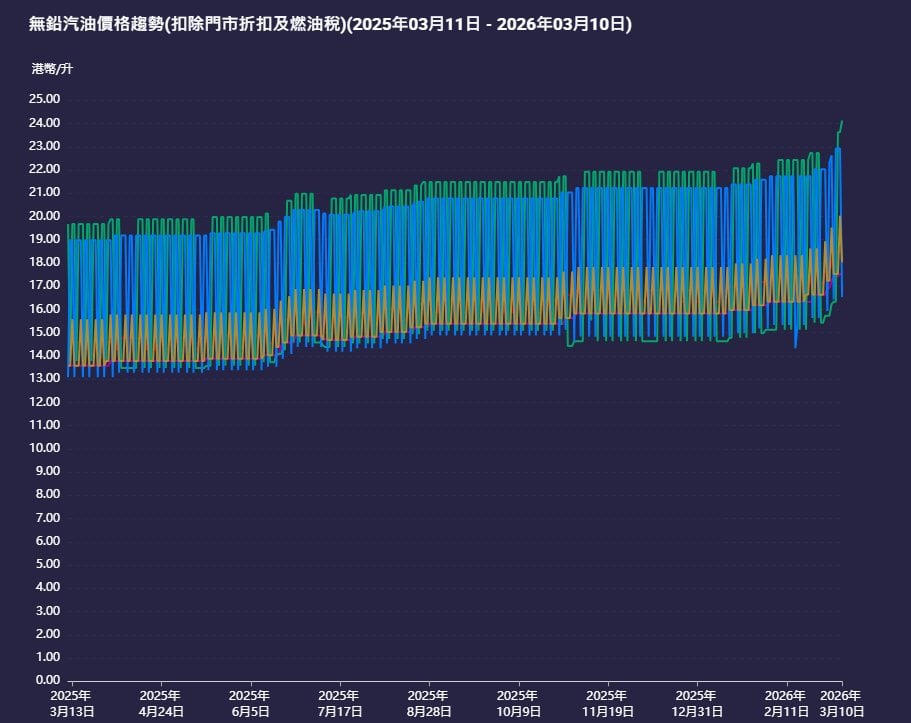Click the 2025年 8月28日 axis date
The image size is (911, 723).
pos(428,703)
